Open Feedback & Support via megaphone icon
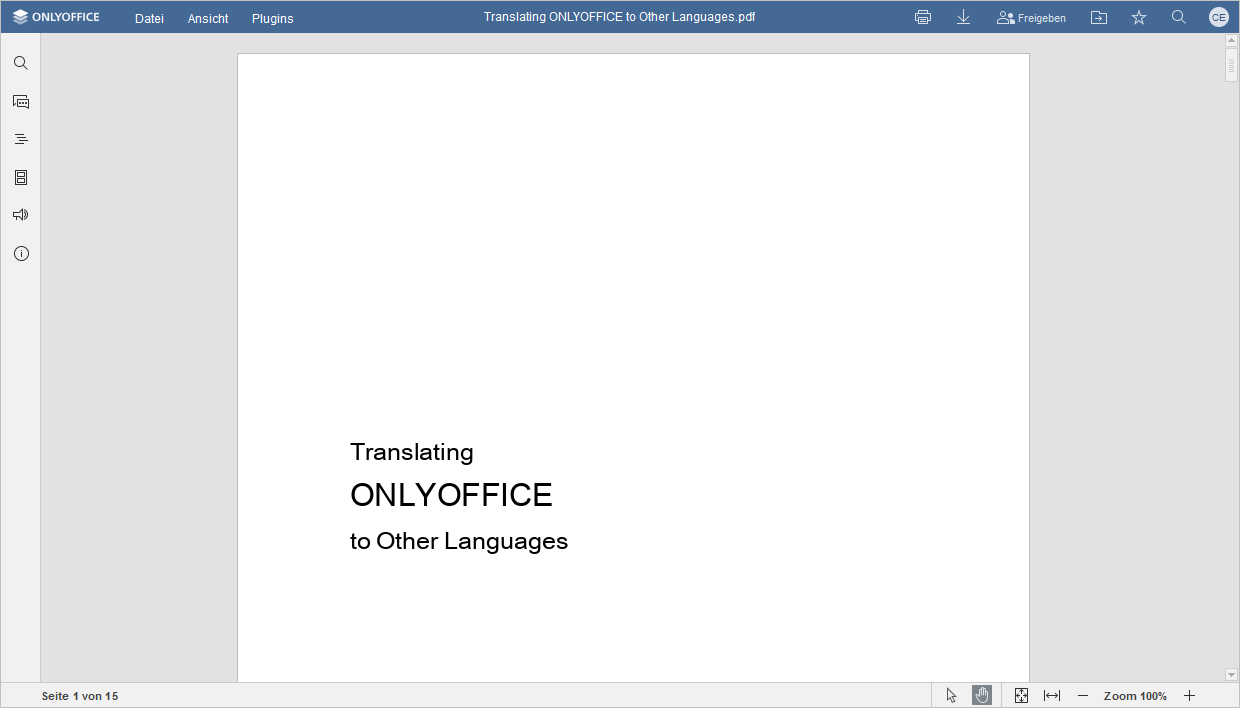 pos(20,214)
